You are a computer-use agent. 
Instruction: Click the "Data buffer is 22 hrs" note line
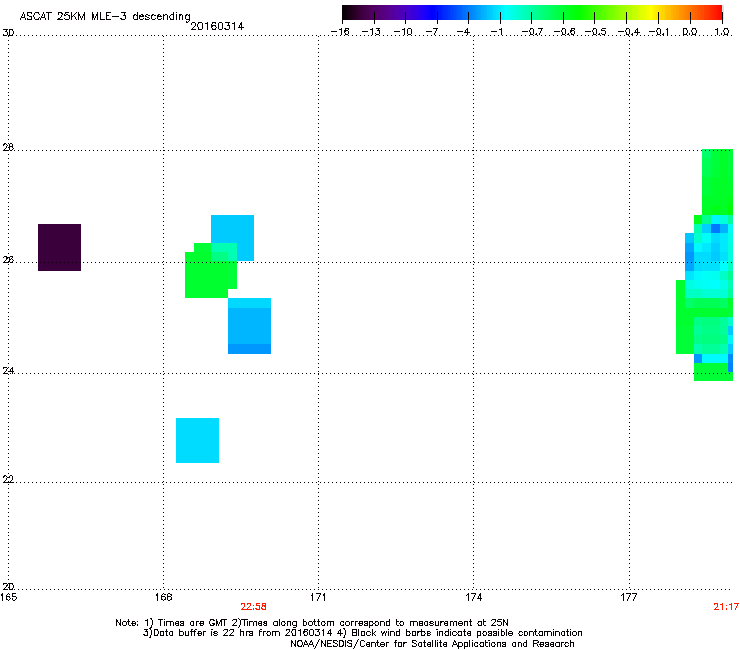pos(362,633)
